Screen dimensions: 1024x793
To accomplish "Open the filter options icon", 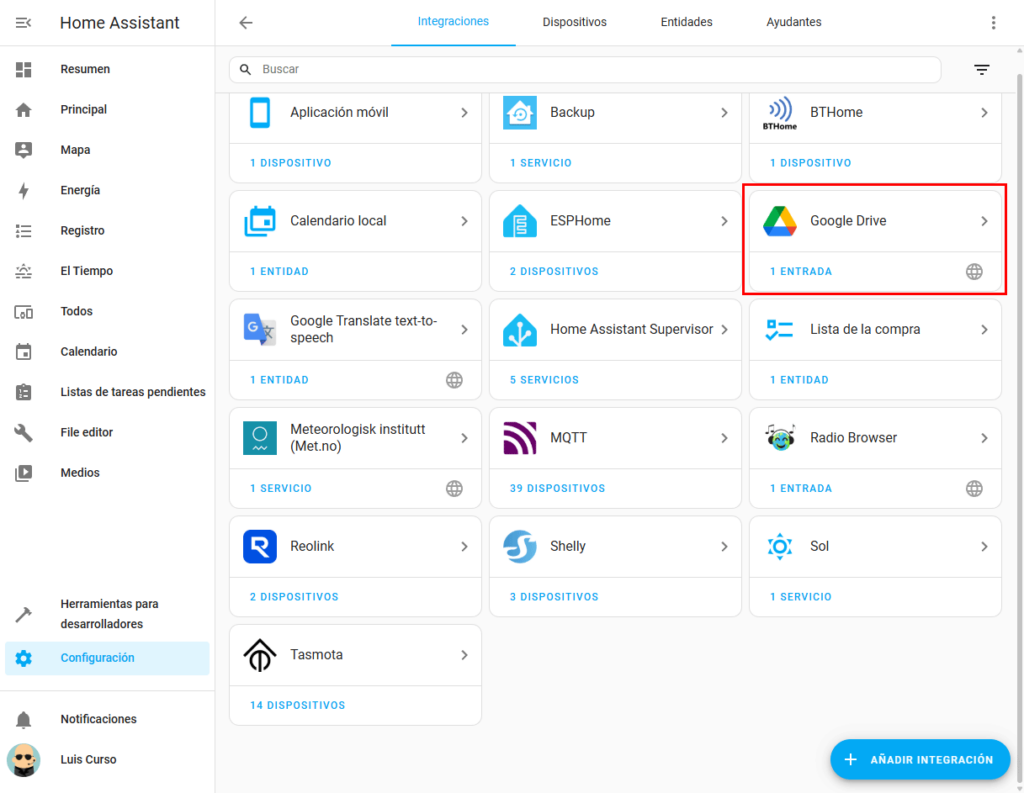I will 982,69.
